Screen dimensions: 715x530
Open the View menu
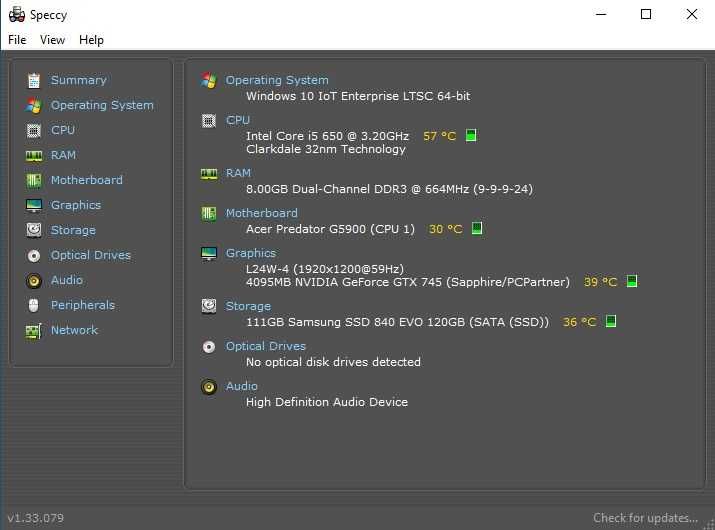[x=52, y=40]
